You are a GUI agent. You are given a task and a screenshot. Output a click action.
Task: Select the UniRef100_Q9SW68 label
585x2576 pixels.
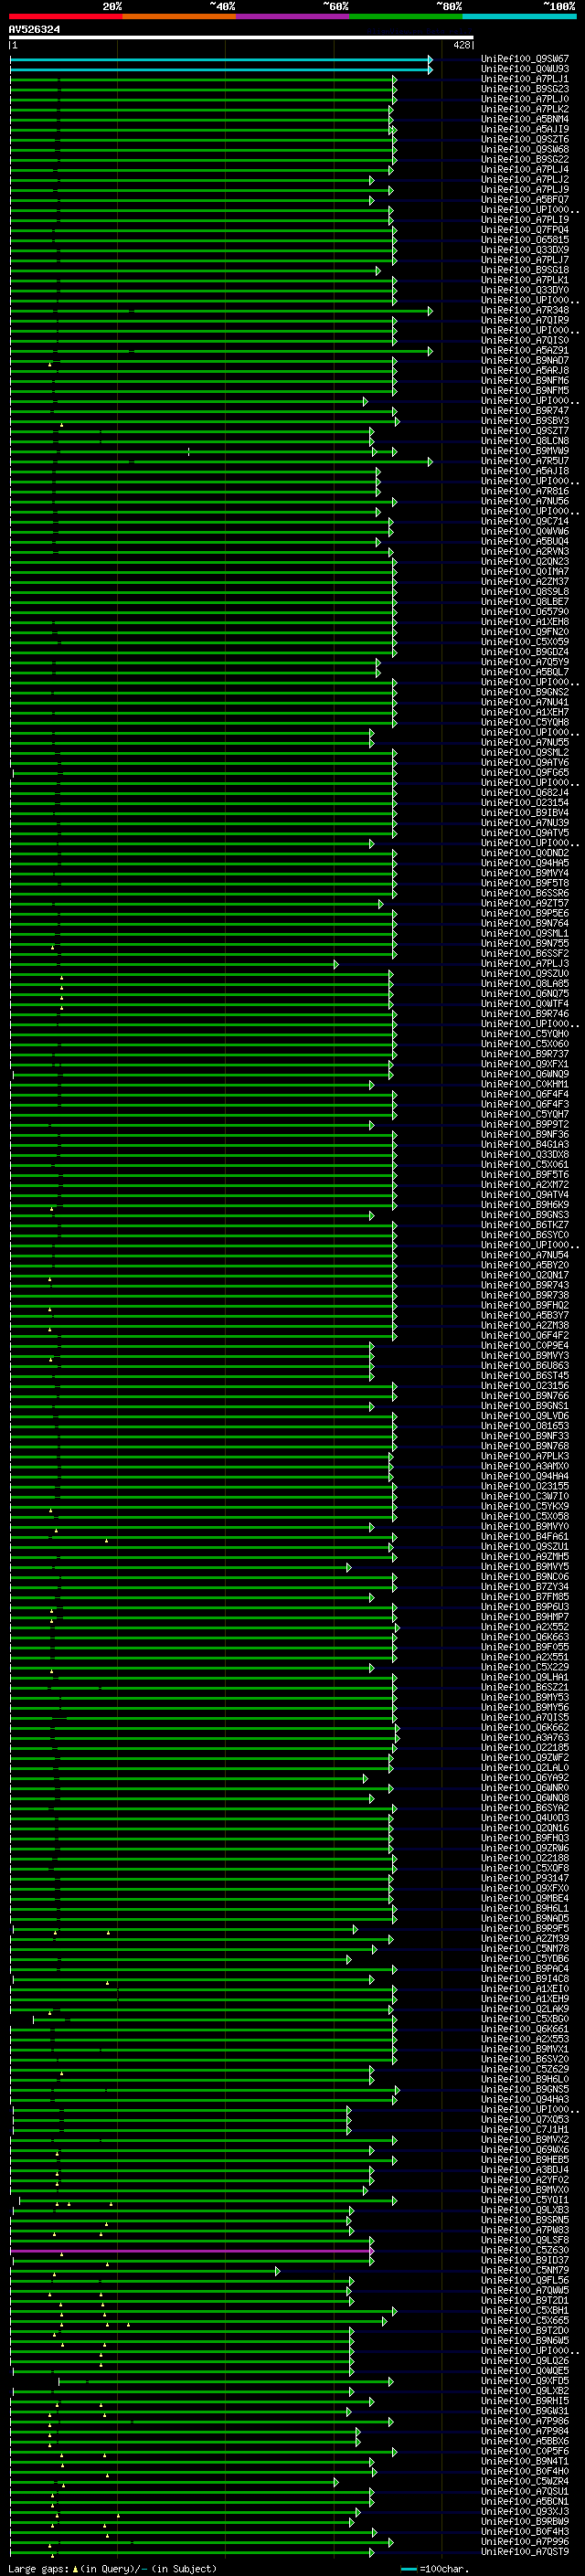pyautogui.click(x=525, y=150)
